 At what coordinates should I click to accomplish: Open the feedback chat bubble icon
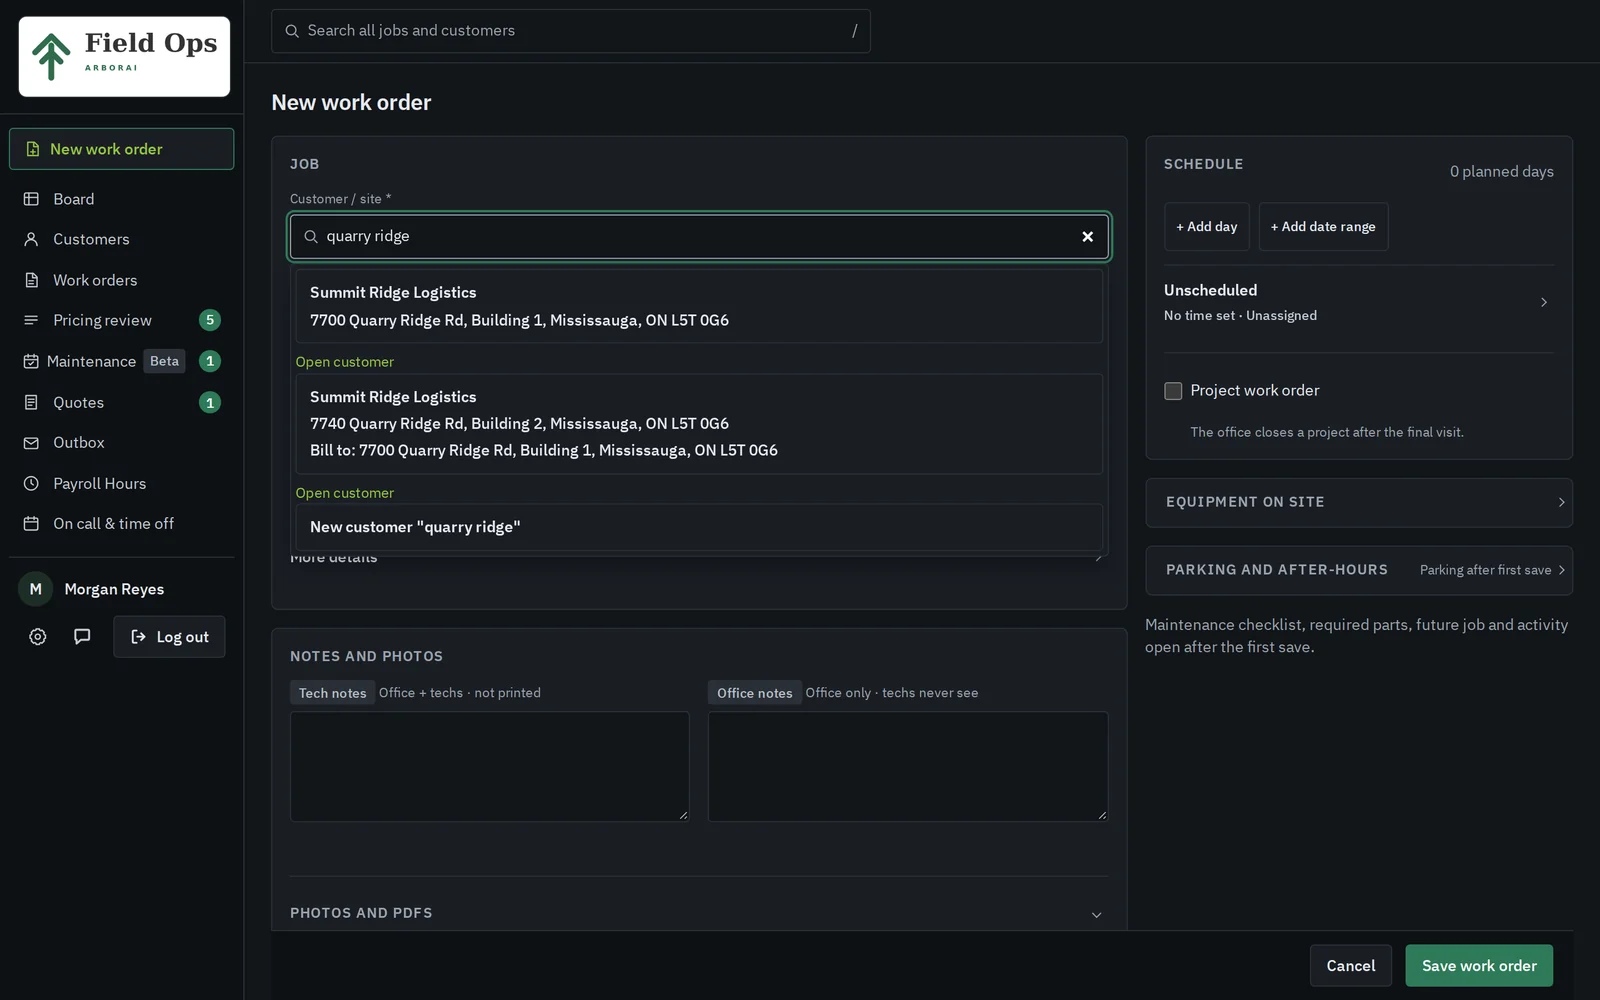pyautogui.click(x=82, y=637)
